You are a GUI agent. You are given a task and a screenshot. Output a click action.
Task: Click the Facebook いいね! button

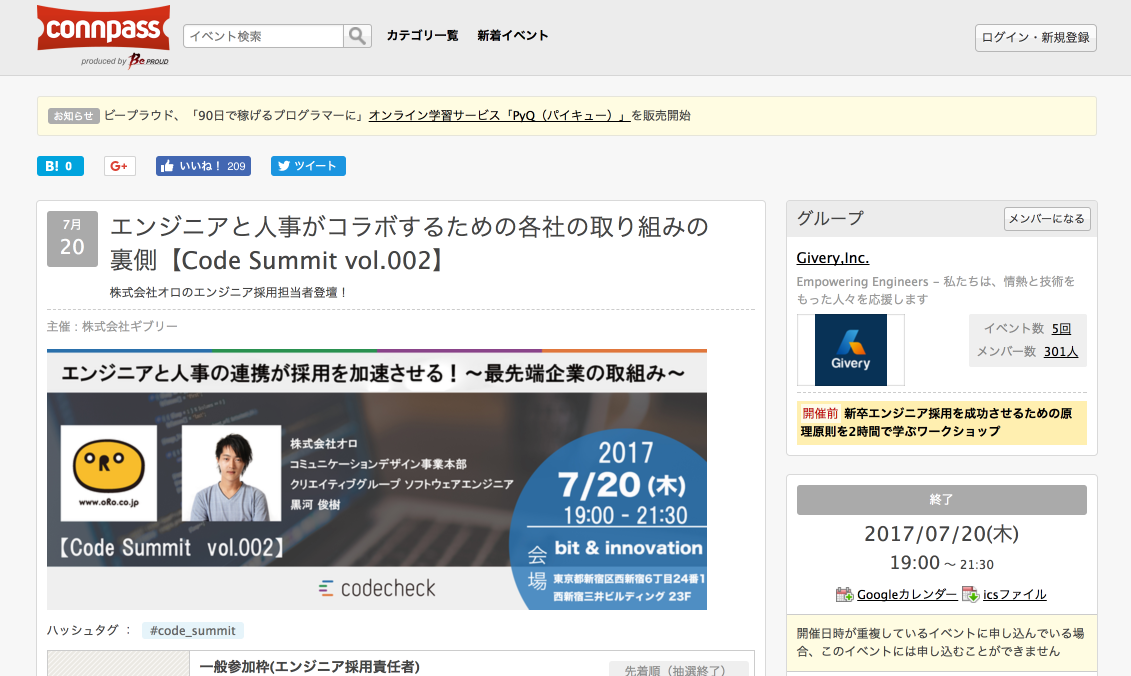[203, 166]
